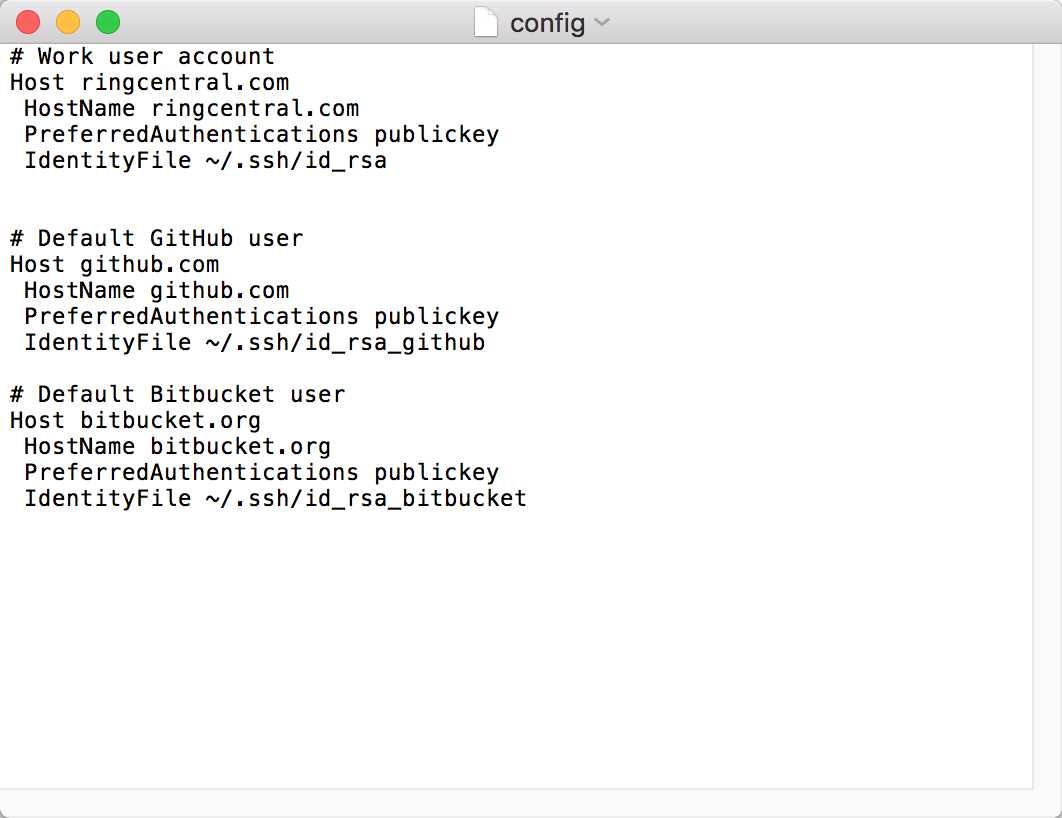This screenshot has width=1062, height=818.
Task: Click the empty text area below the last line
Action: point(500,650)
